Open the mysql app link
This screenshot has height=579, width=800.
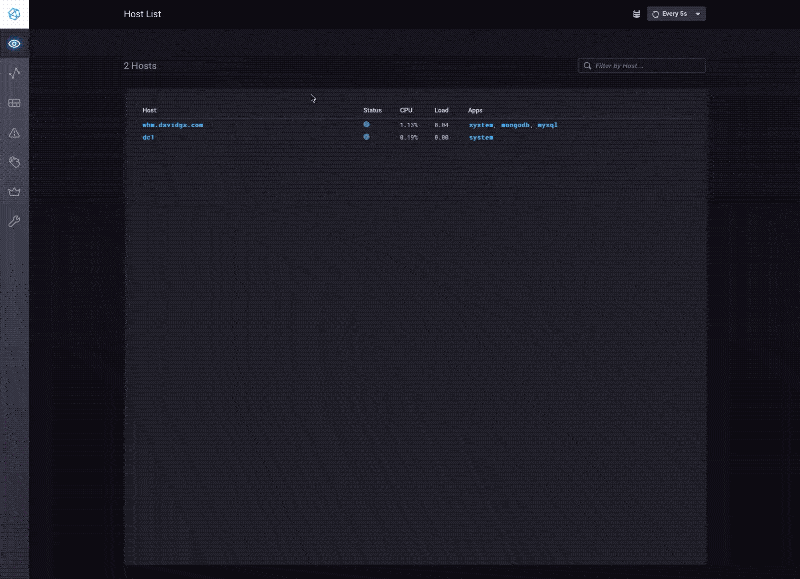point(547,125)
